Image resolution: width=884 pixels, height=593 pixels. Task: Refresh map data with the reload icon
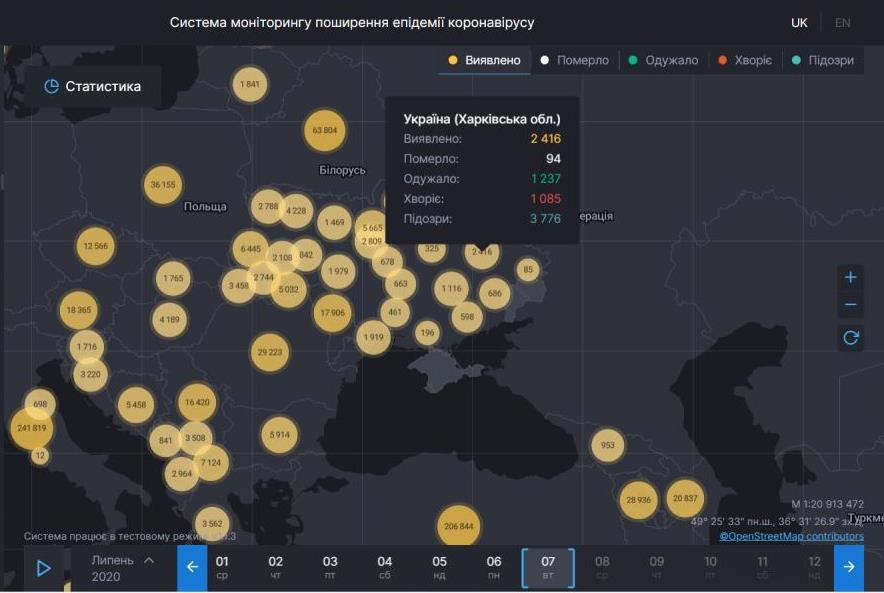849,338
